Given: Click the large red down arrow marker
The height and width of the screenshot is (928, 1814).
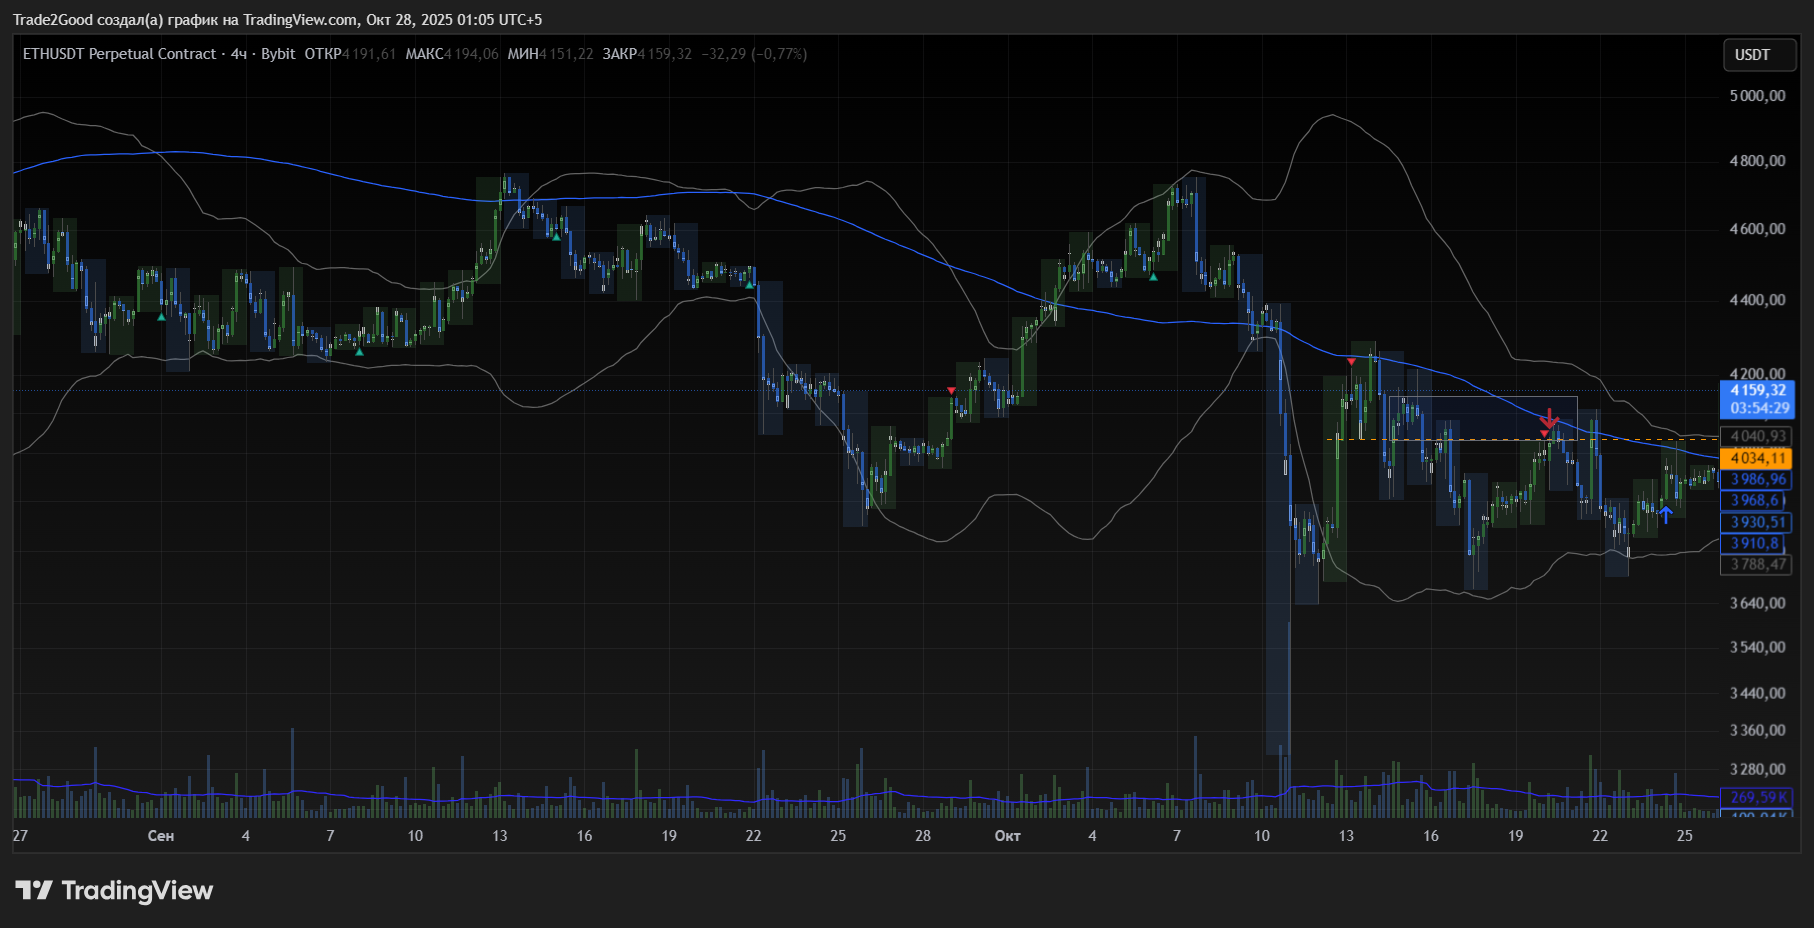Looking at the screenshot, I should click(1549, 418).
